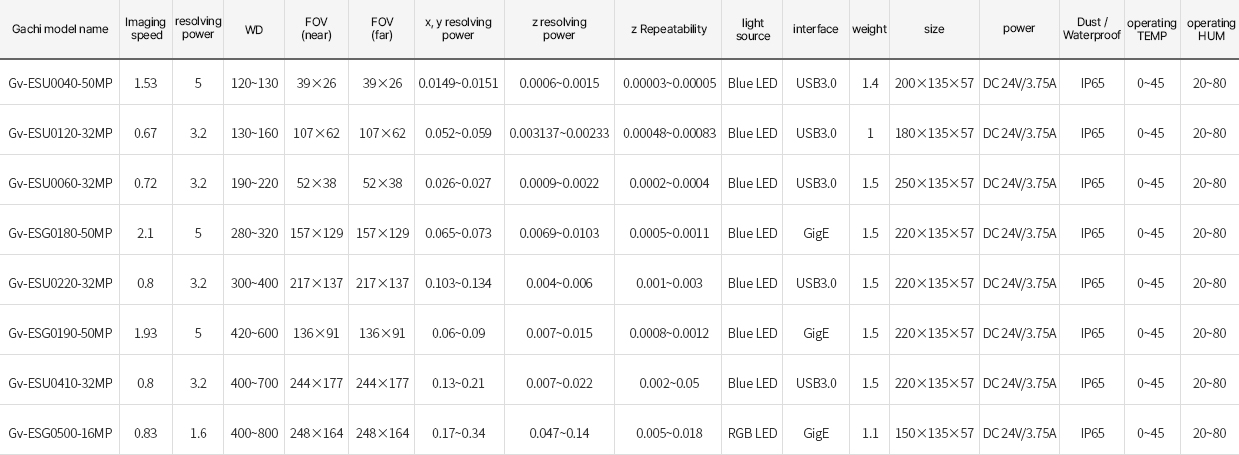Click the WD value 280~320
1239x455 pixels.
[x=254, y=233]
